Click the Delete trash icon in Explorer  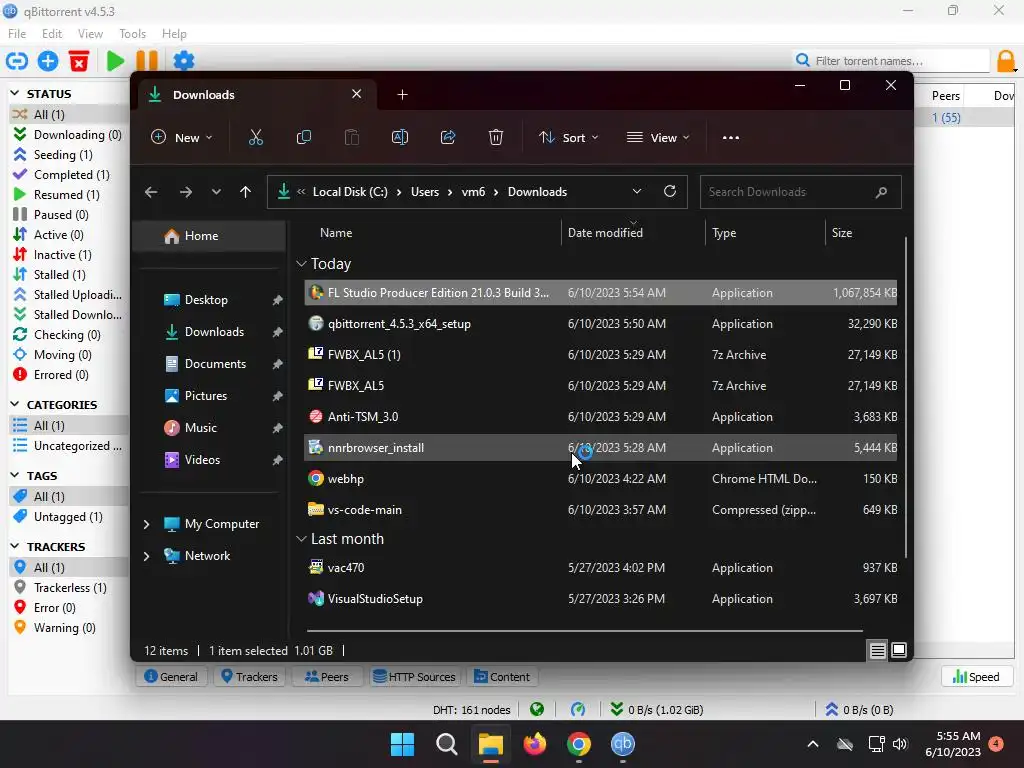[496, 138]
